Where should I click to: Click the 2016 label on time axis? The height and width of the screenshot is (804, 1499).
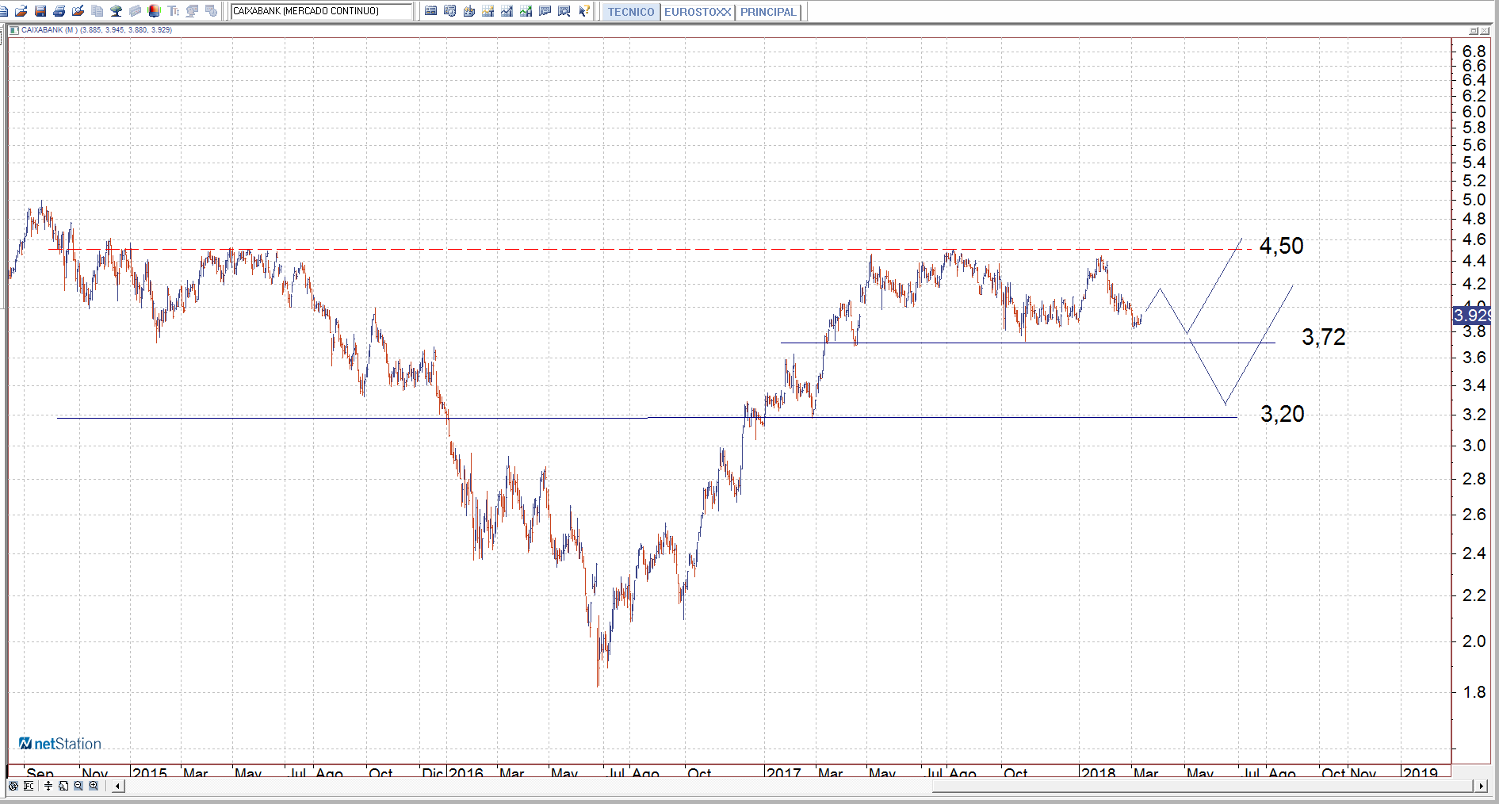tap(466, 773)
